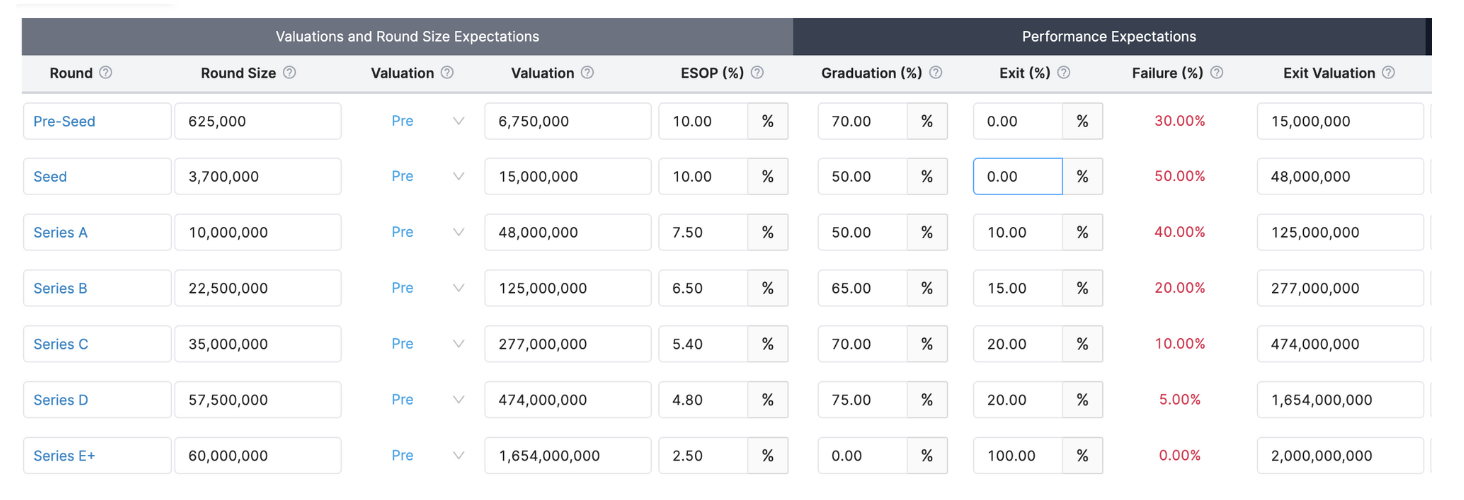
Task: Click help icon beside Failure (%) header
Action: click(x=1217, y=73)
